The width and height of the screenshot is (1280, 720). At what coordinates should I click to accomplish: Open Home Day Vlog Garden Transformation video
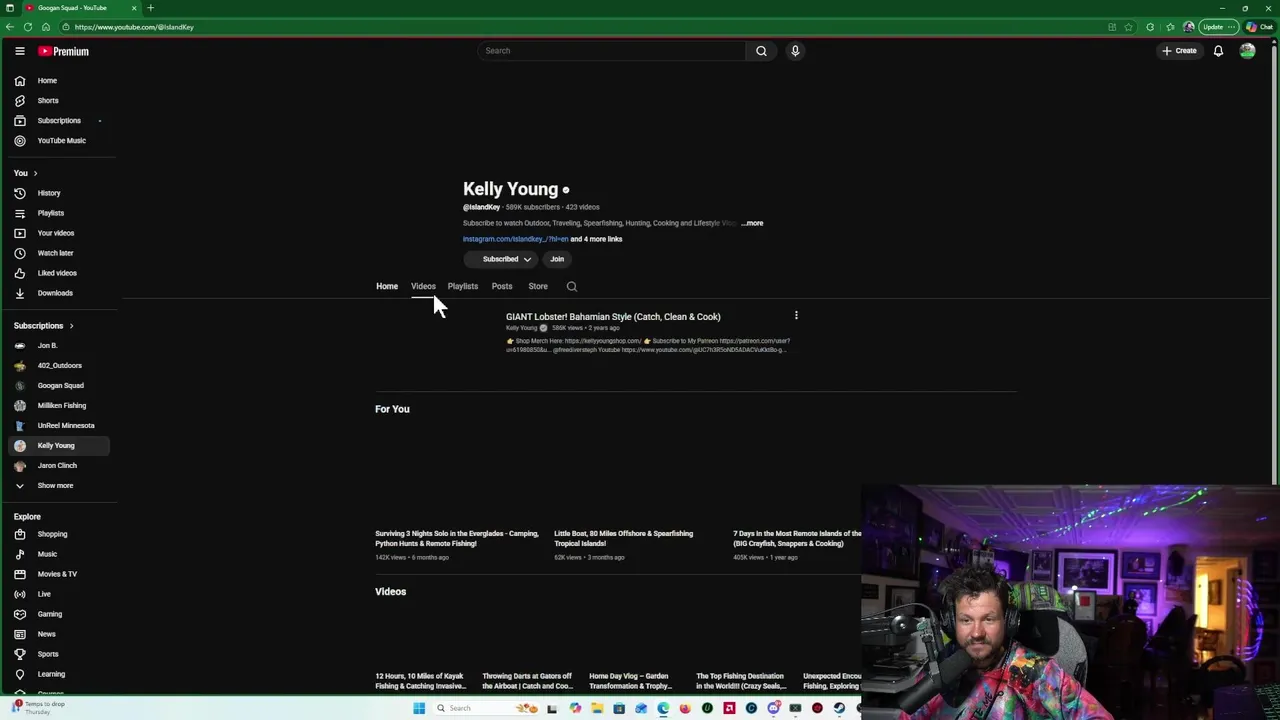pos(631,681)
